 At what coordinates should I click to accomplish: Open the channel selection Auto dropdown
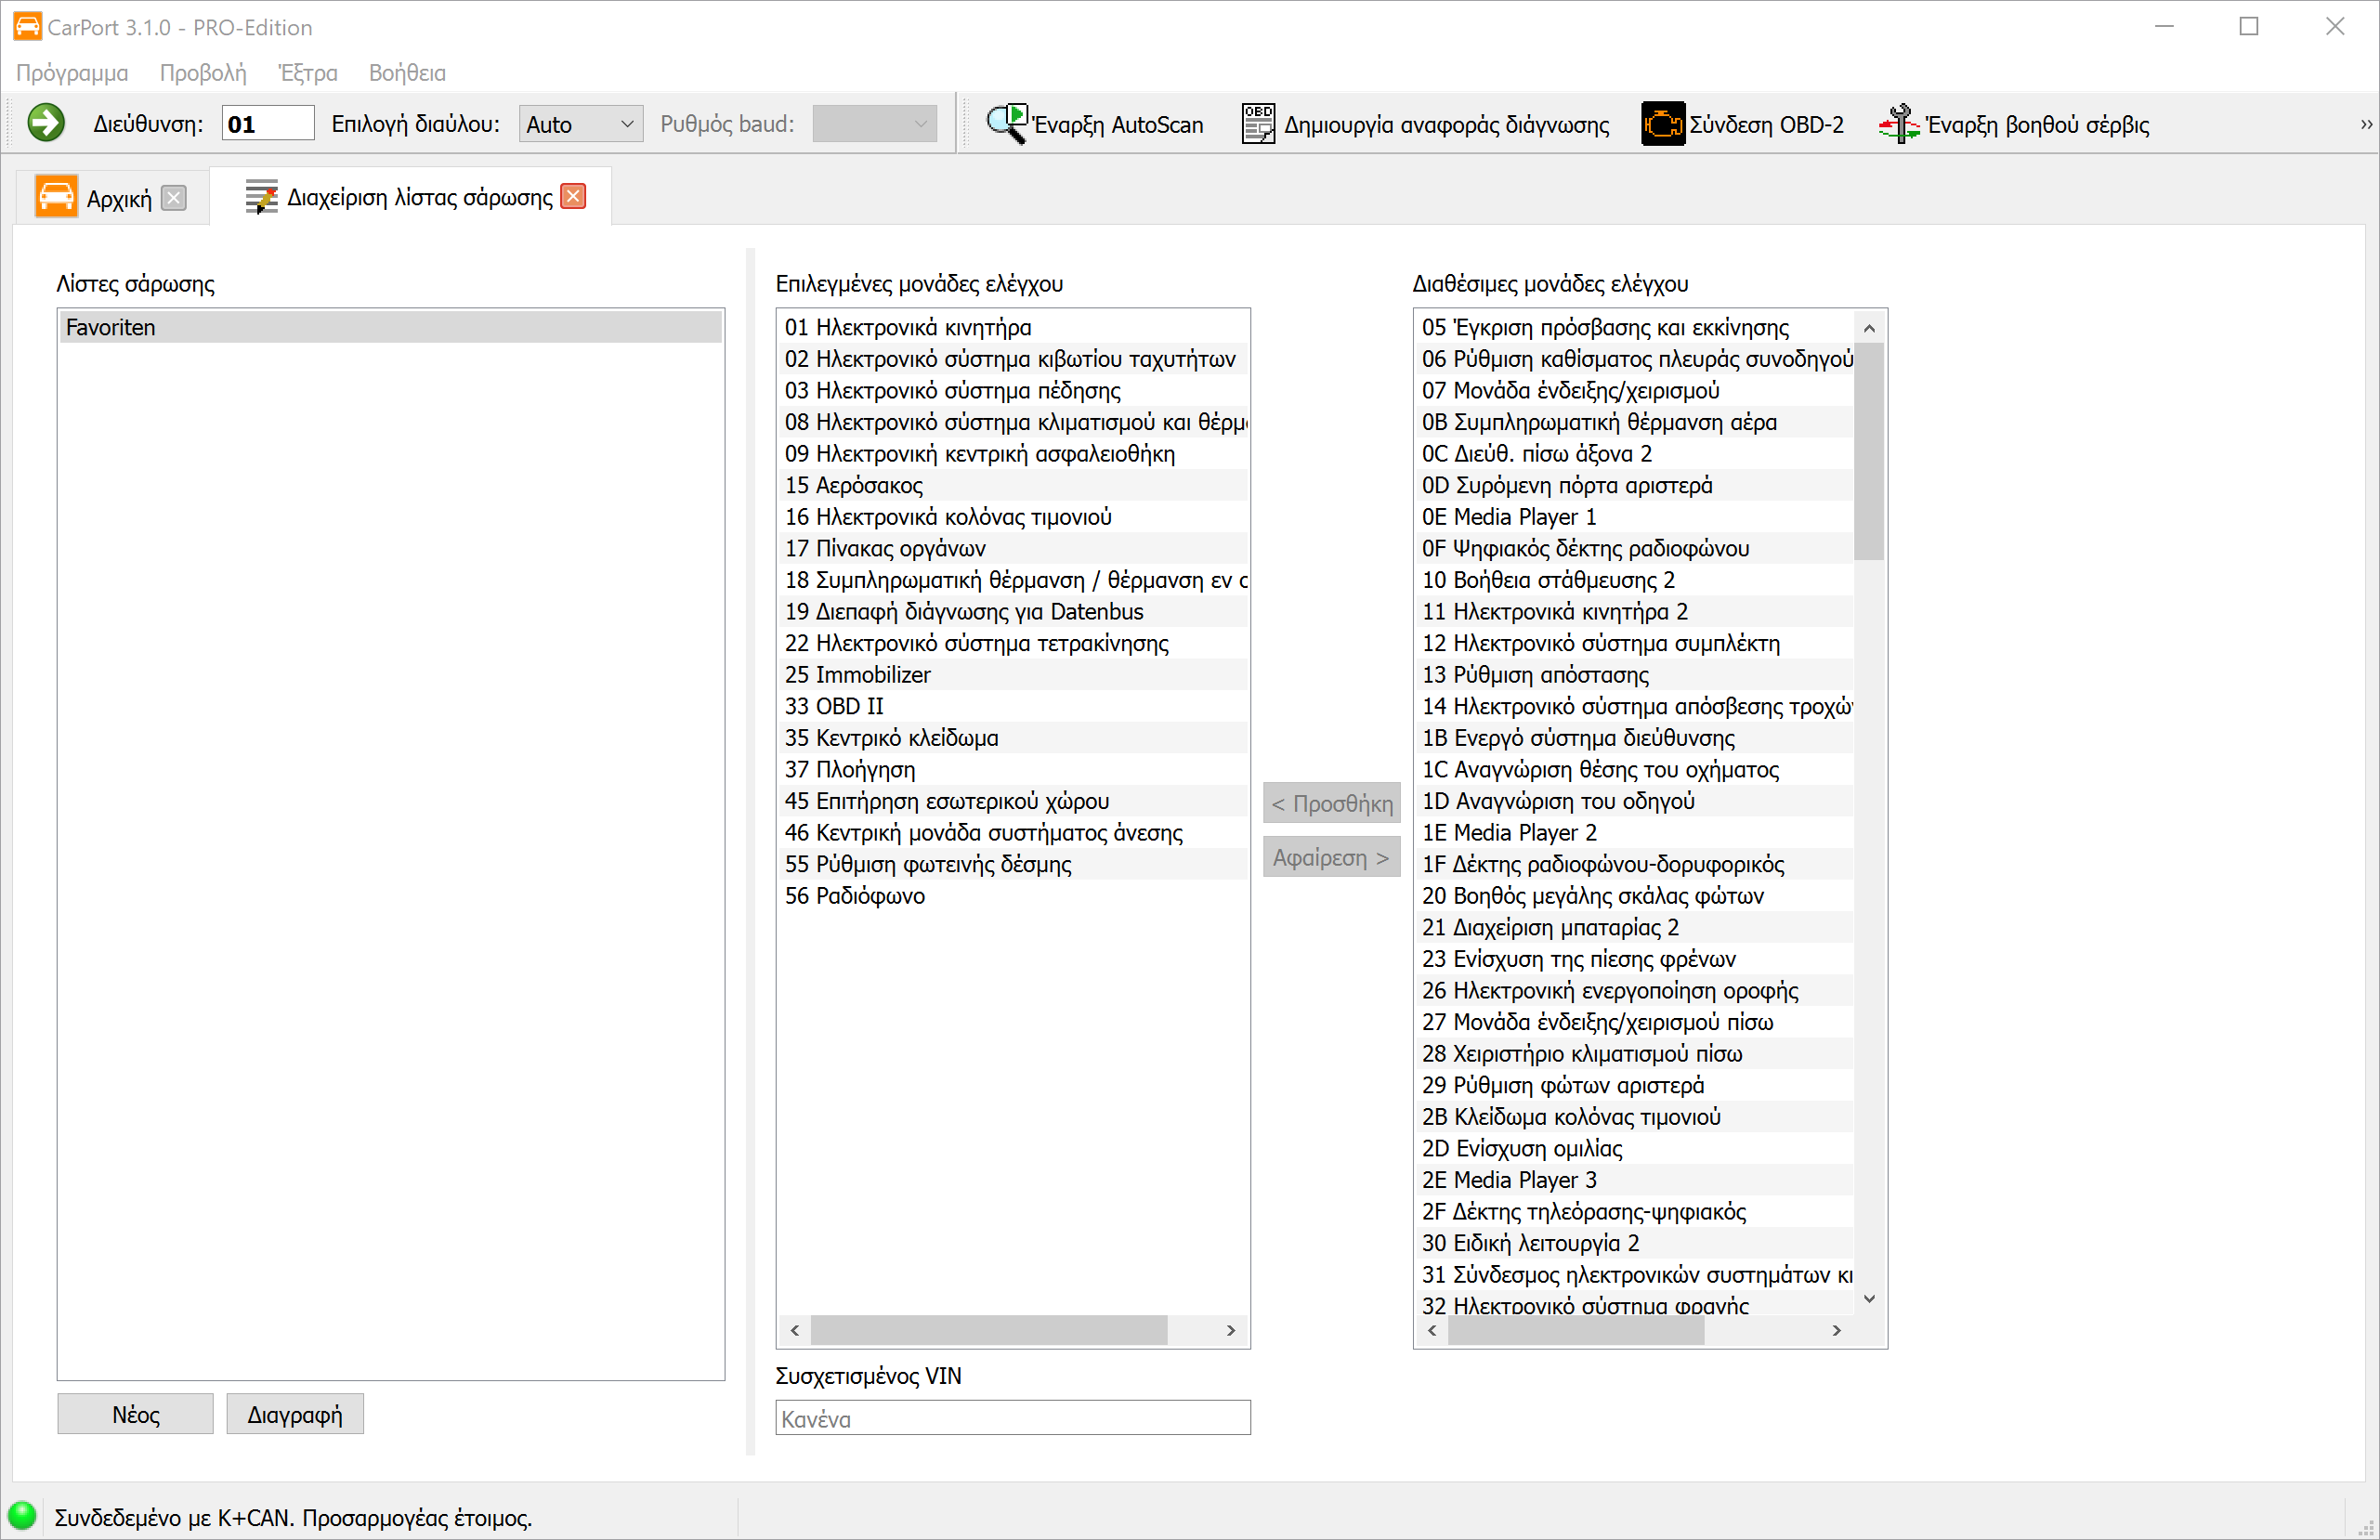pyautogui.click(x=580, y=124)
